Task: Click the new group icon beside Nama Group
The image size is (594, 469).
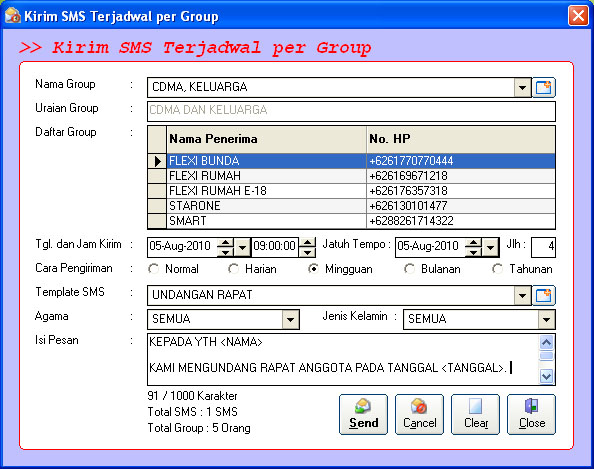Action: (x=544, y=88)
